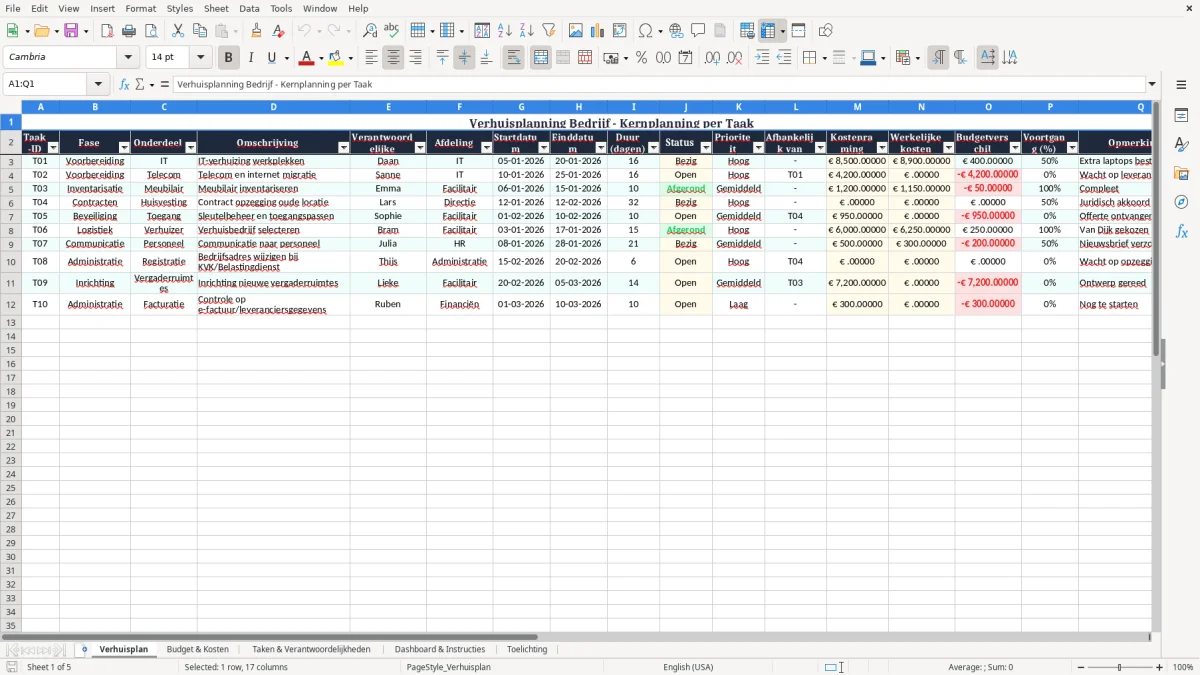
Task: Open the Format menu
Action: (x=140, y=8)
